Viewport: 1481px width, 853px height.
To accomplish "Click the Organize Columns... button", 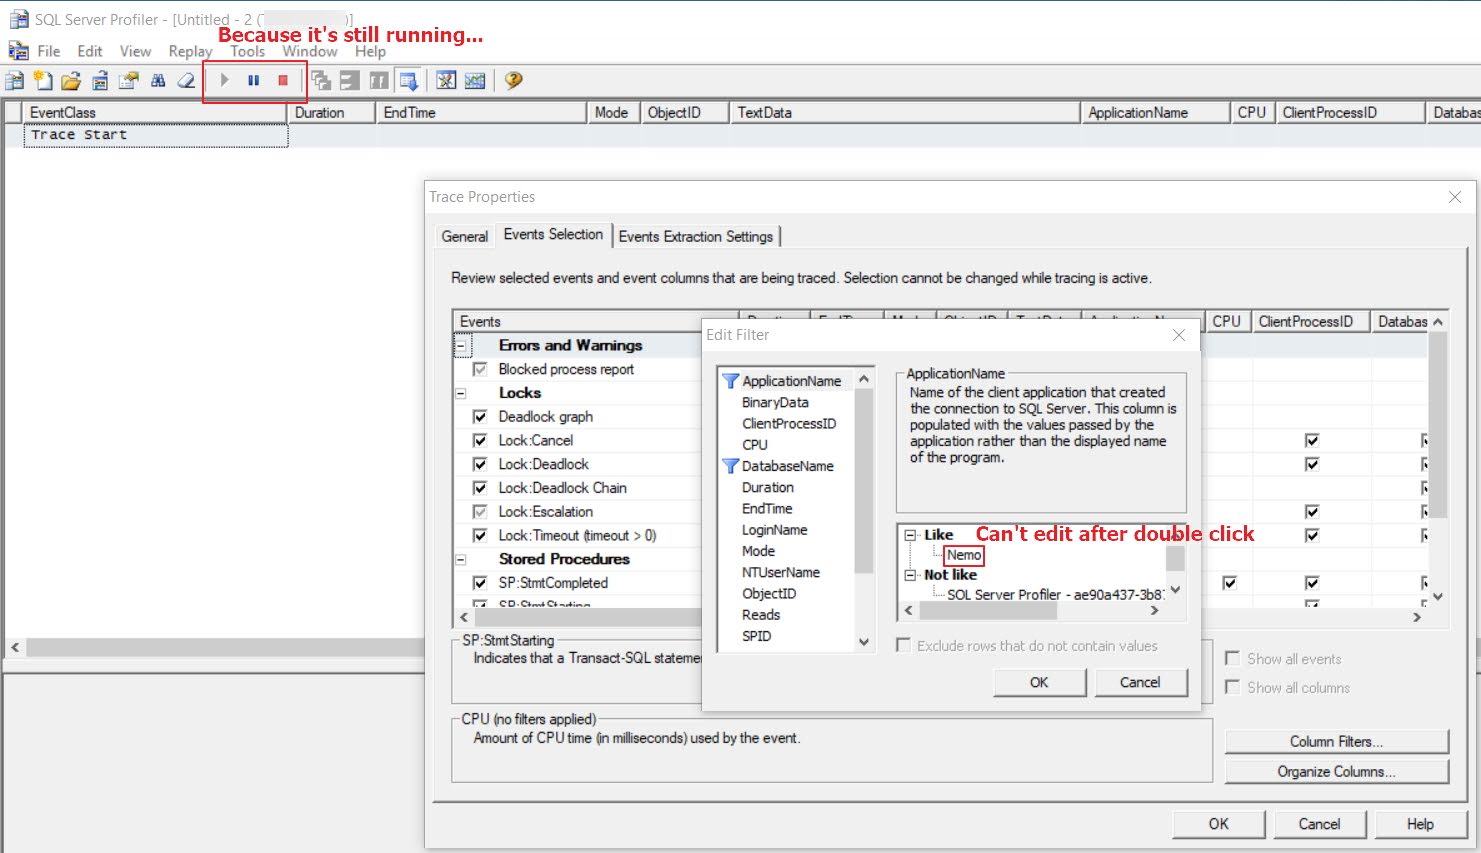I will click(1336, 772).
